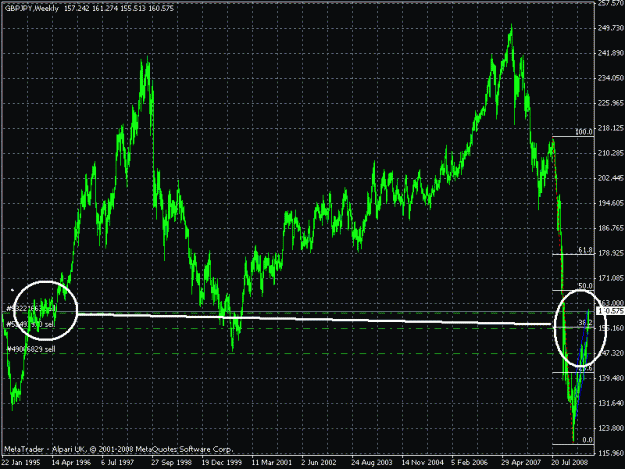This screenshot has height=469, width=625.
Task: Select the Fibonacci 61.8 level label
Action: pos(585,250)
